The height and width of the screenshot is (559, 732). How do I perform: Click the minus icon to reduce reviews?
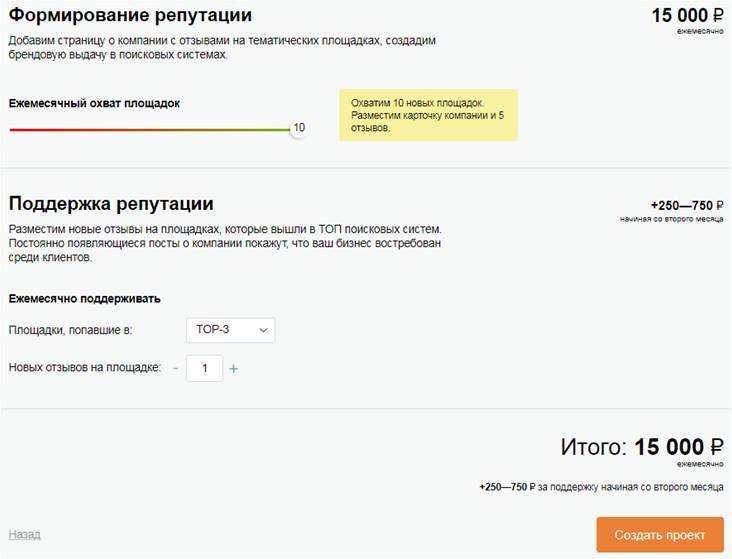pos(176,369)
